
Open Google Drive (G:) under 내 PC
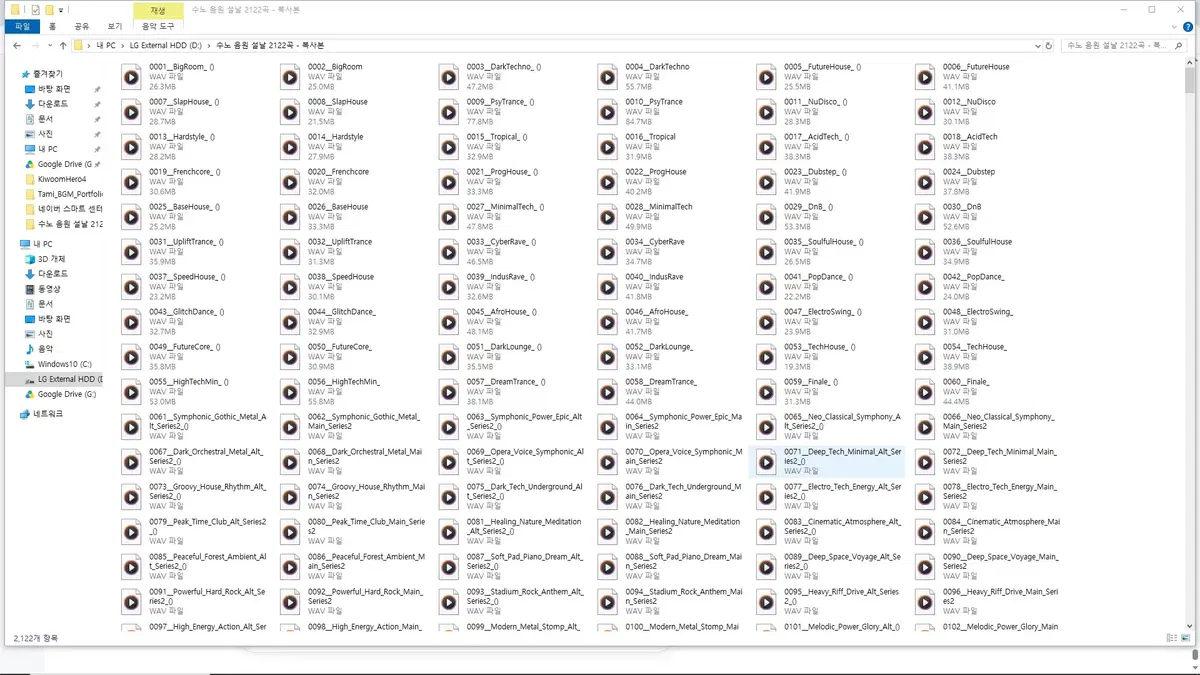[67, 394]
